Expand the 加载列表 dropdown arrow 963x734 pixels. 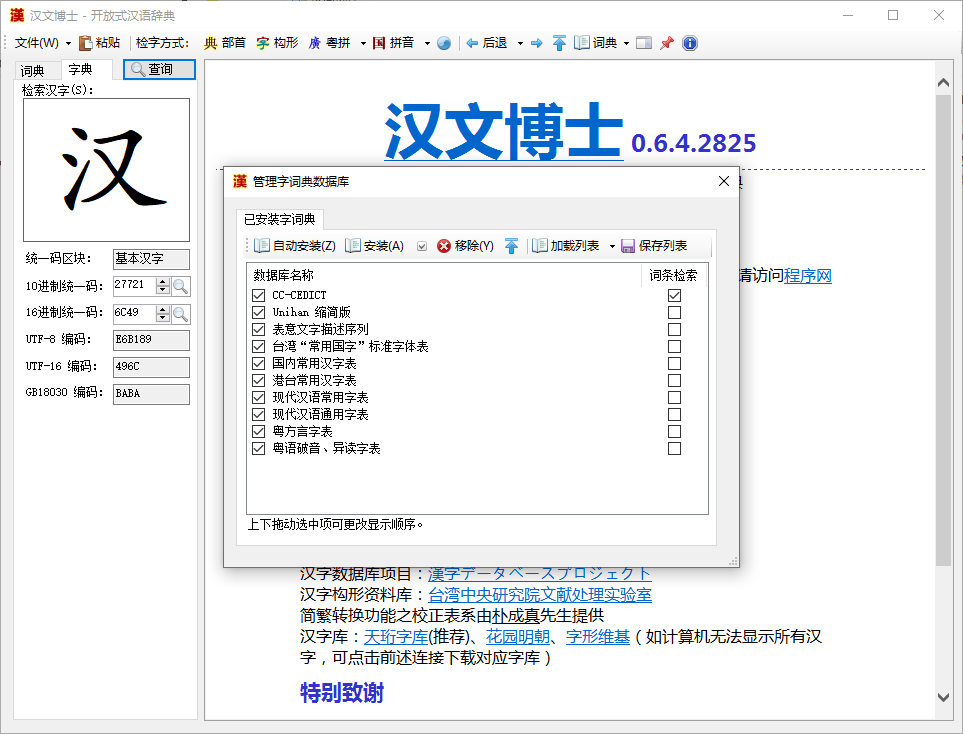coord(612,246)
